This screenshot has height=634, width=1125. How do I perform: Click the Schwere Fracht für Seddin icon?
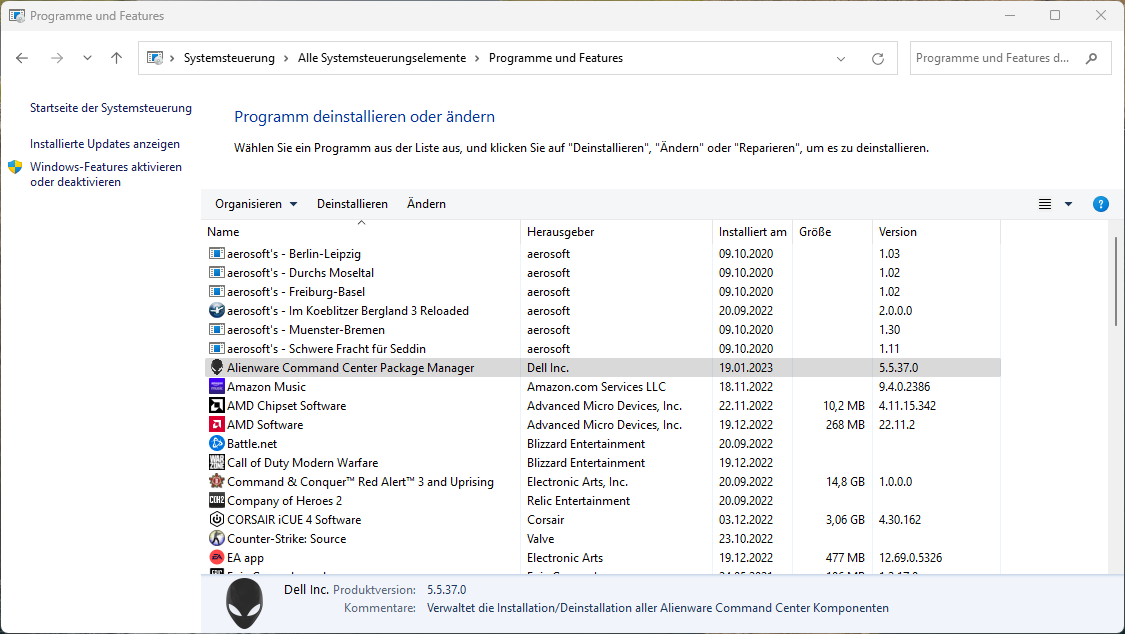pos(216,349)
